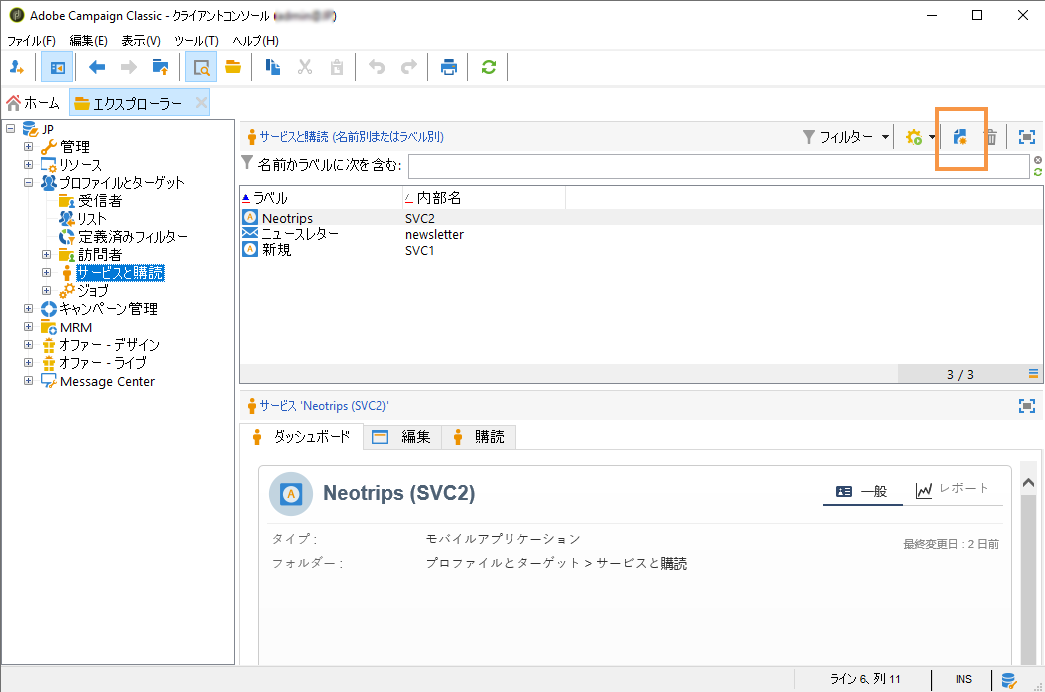
Task: Maximize the list panel with the expand icon
Action: tap(1027, 137)
